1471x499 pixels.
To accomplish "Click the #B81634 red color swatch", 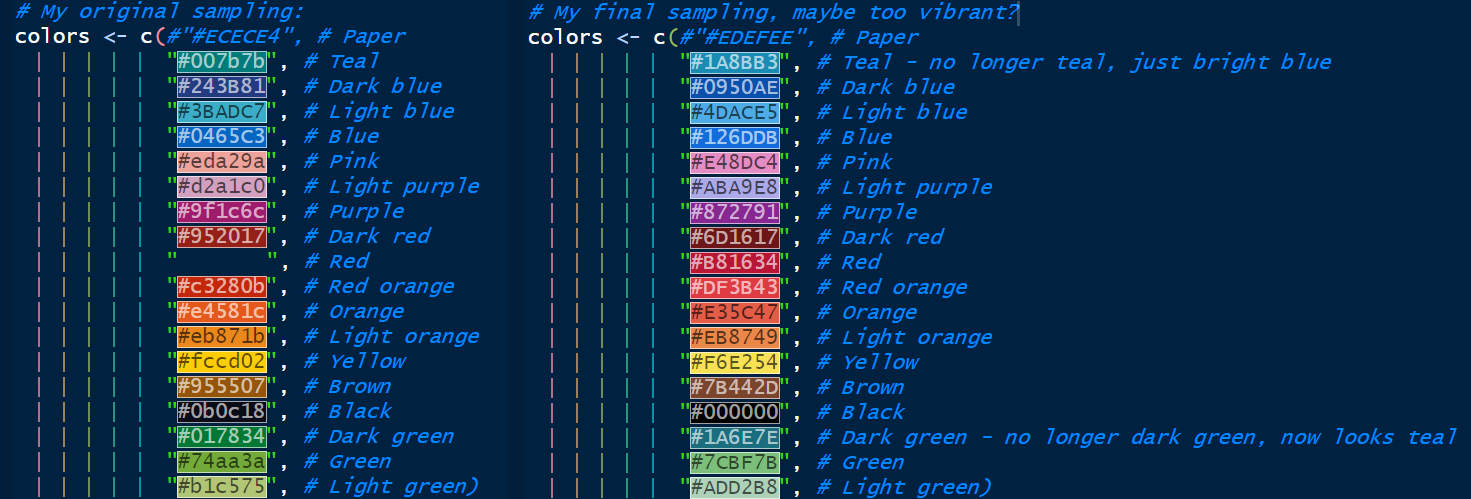I will pos(734,262).
